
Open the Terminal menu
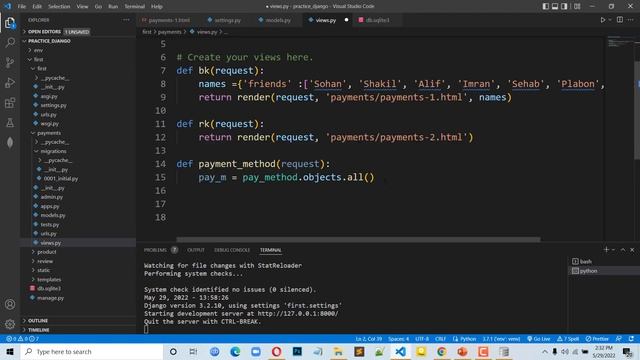click(134, 7)
